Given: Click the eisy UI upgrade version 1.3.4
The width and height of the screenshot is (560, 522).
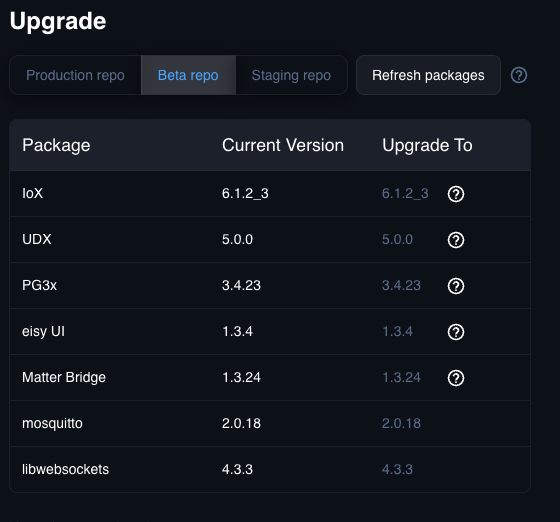Looking at the screenshot, I should click(397, 332).
